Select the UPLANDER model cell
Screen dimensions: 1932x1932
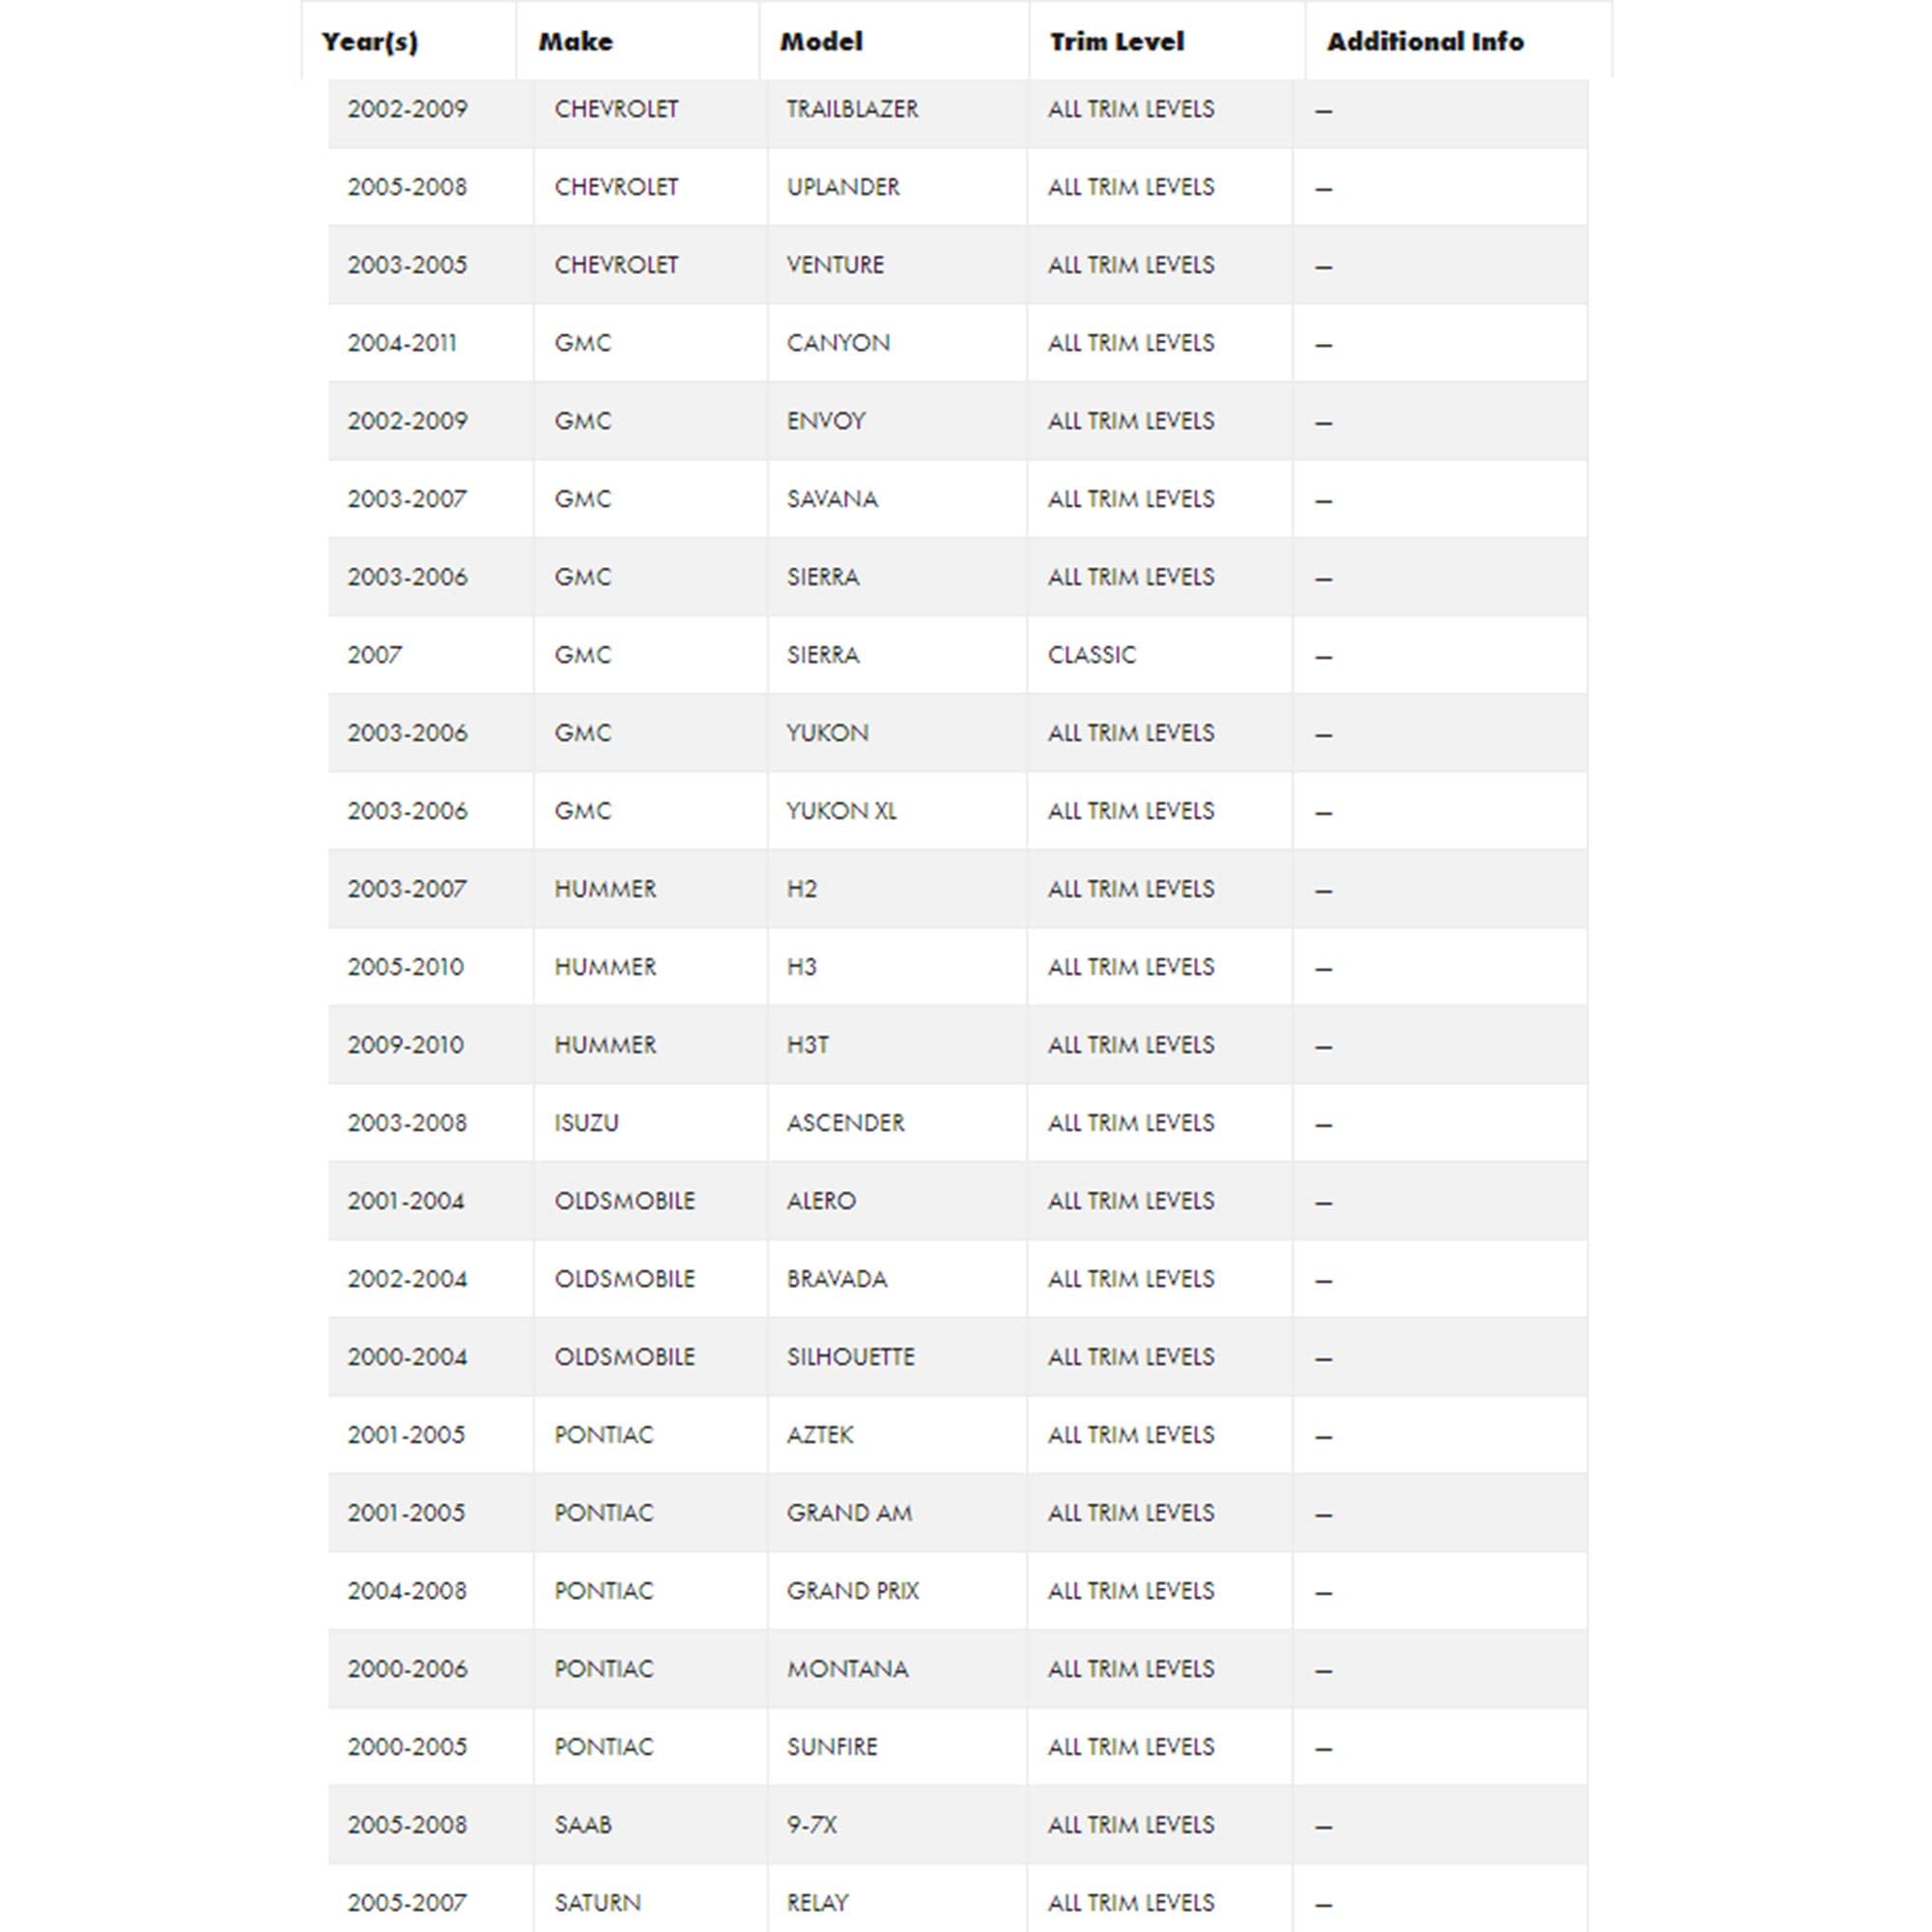click(843, 187)
